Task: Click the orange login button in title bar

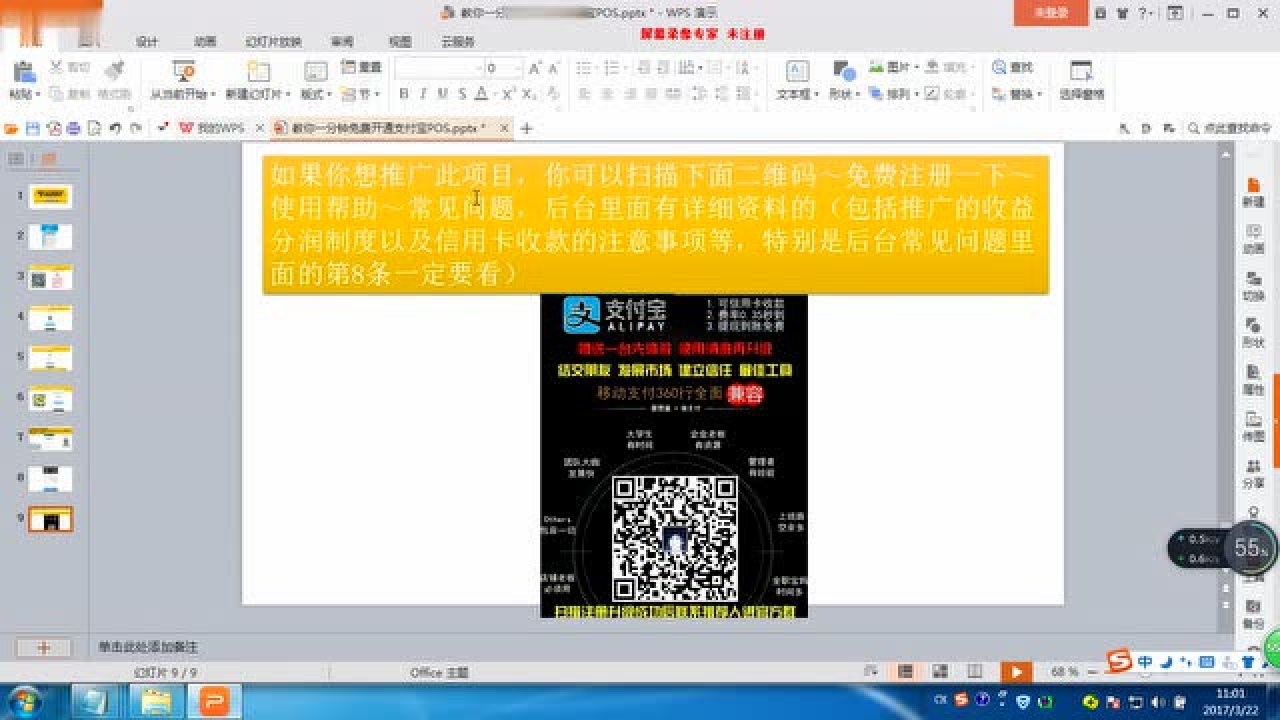Action: [1051, 13]
